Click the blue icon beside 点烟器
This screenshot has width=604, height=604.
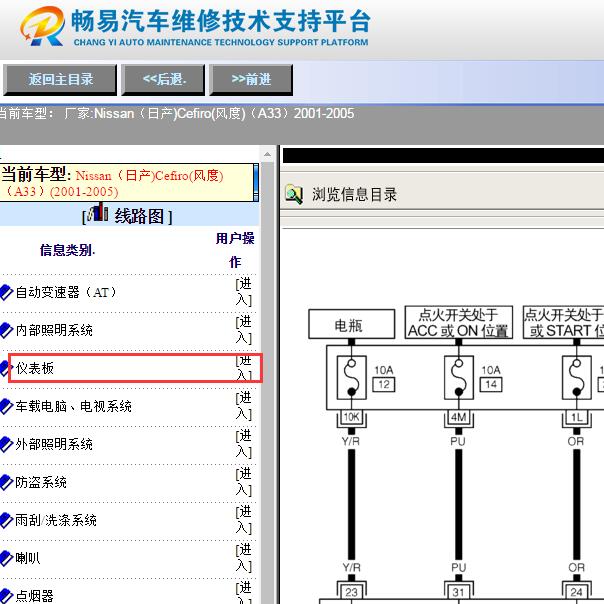pos(6,596)
